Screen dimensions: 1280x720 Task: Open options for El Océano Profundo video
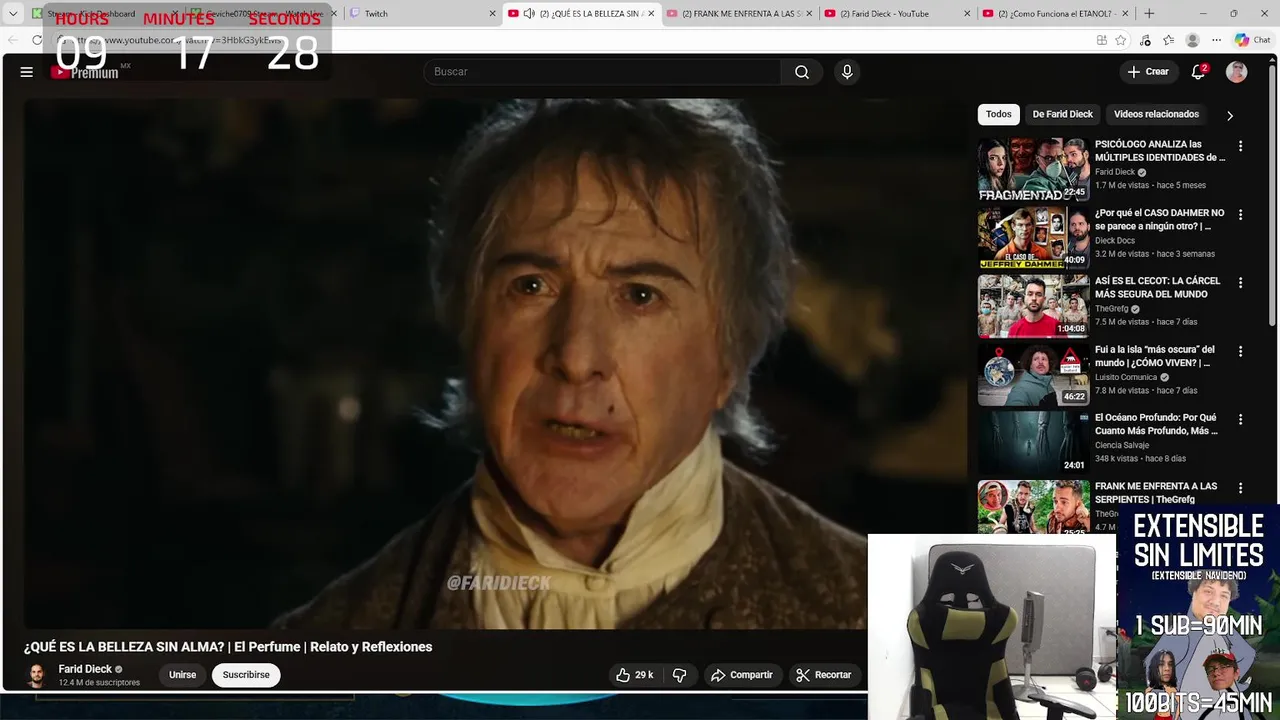[x=1240, y=420]
